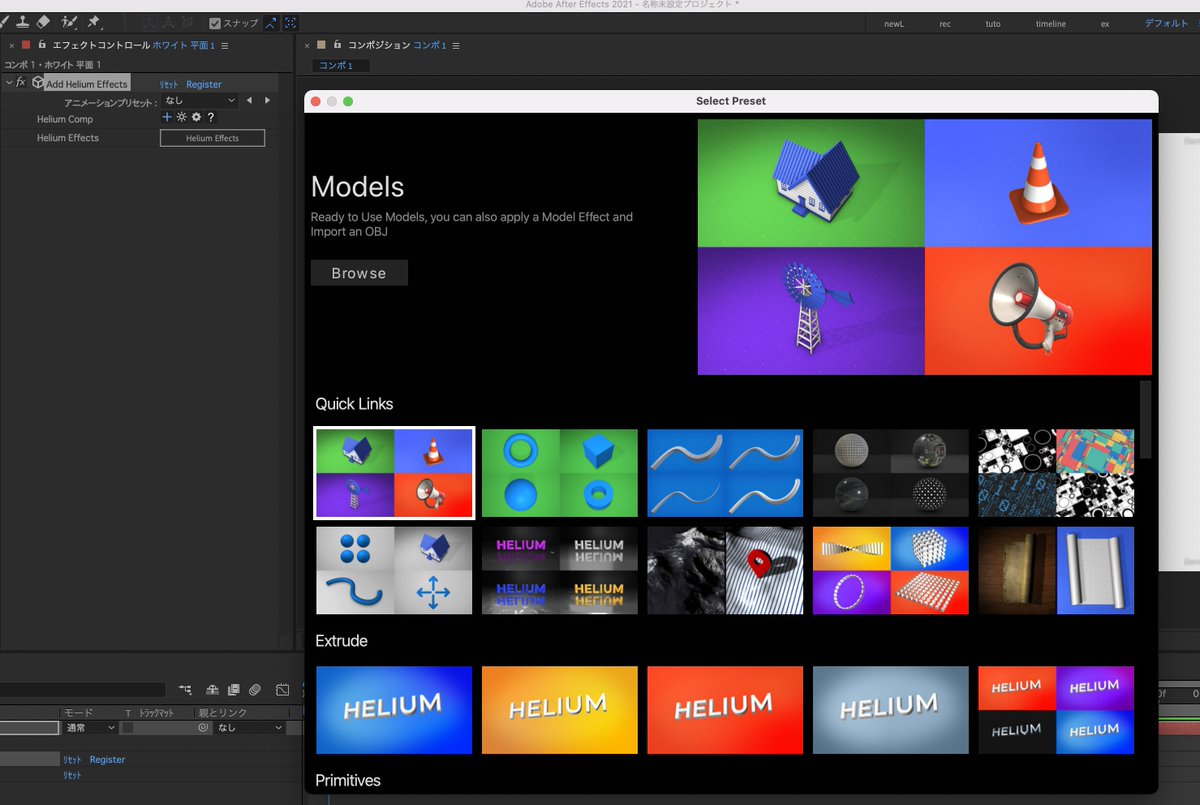Click the lowest リセット link in timeline
The width and height of the screenshot is (1200, 805).
click(x=72, y=775)
